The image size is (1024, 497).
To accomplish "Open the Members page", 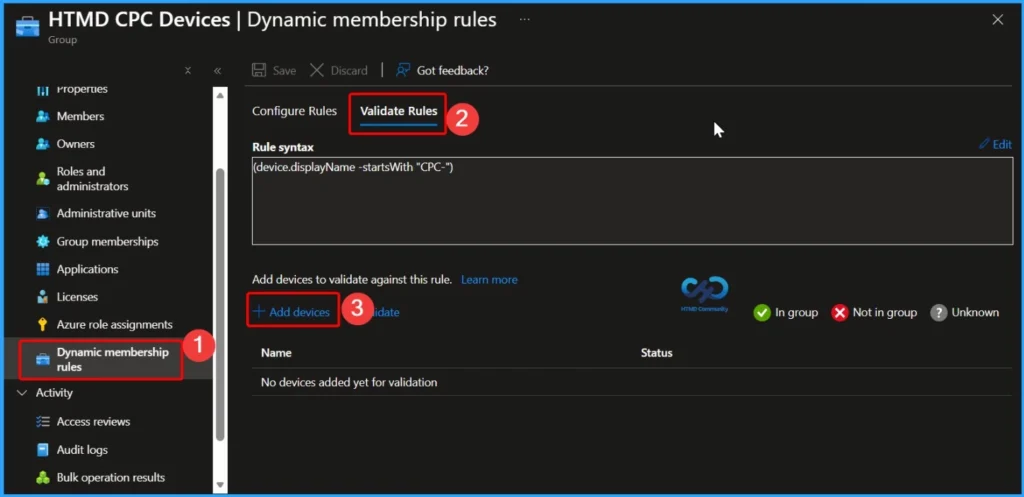I will 80,116.
